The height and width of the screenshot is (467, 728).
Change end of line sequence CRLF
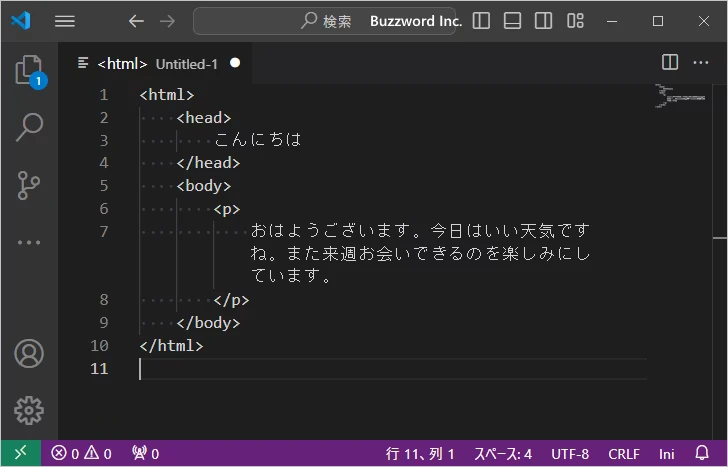click(624, 454)
